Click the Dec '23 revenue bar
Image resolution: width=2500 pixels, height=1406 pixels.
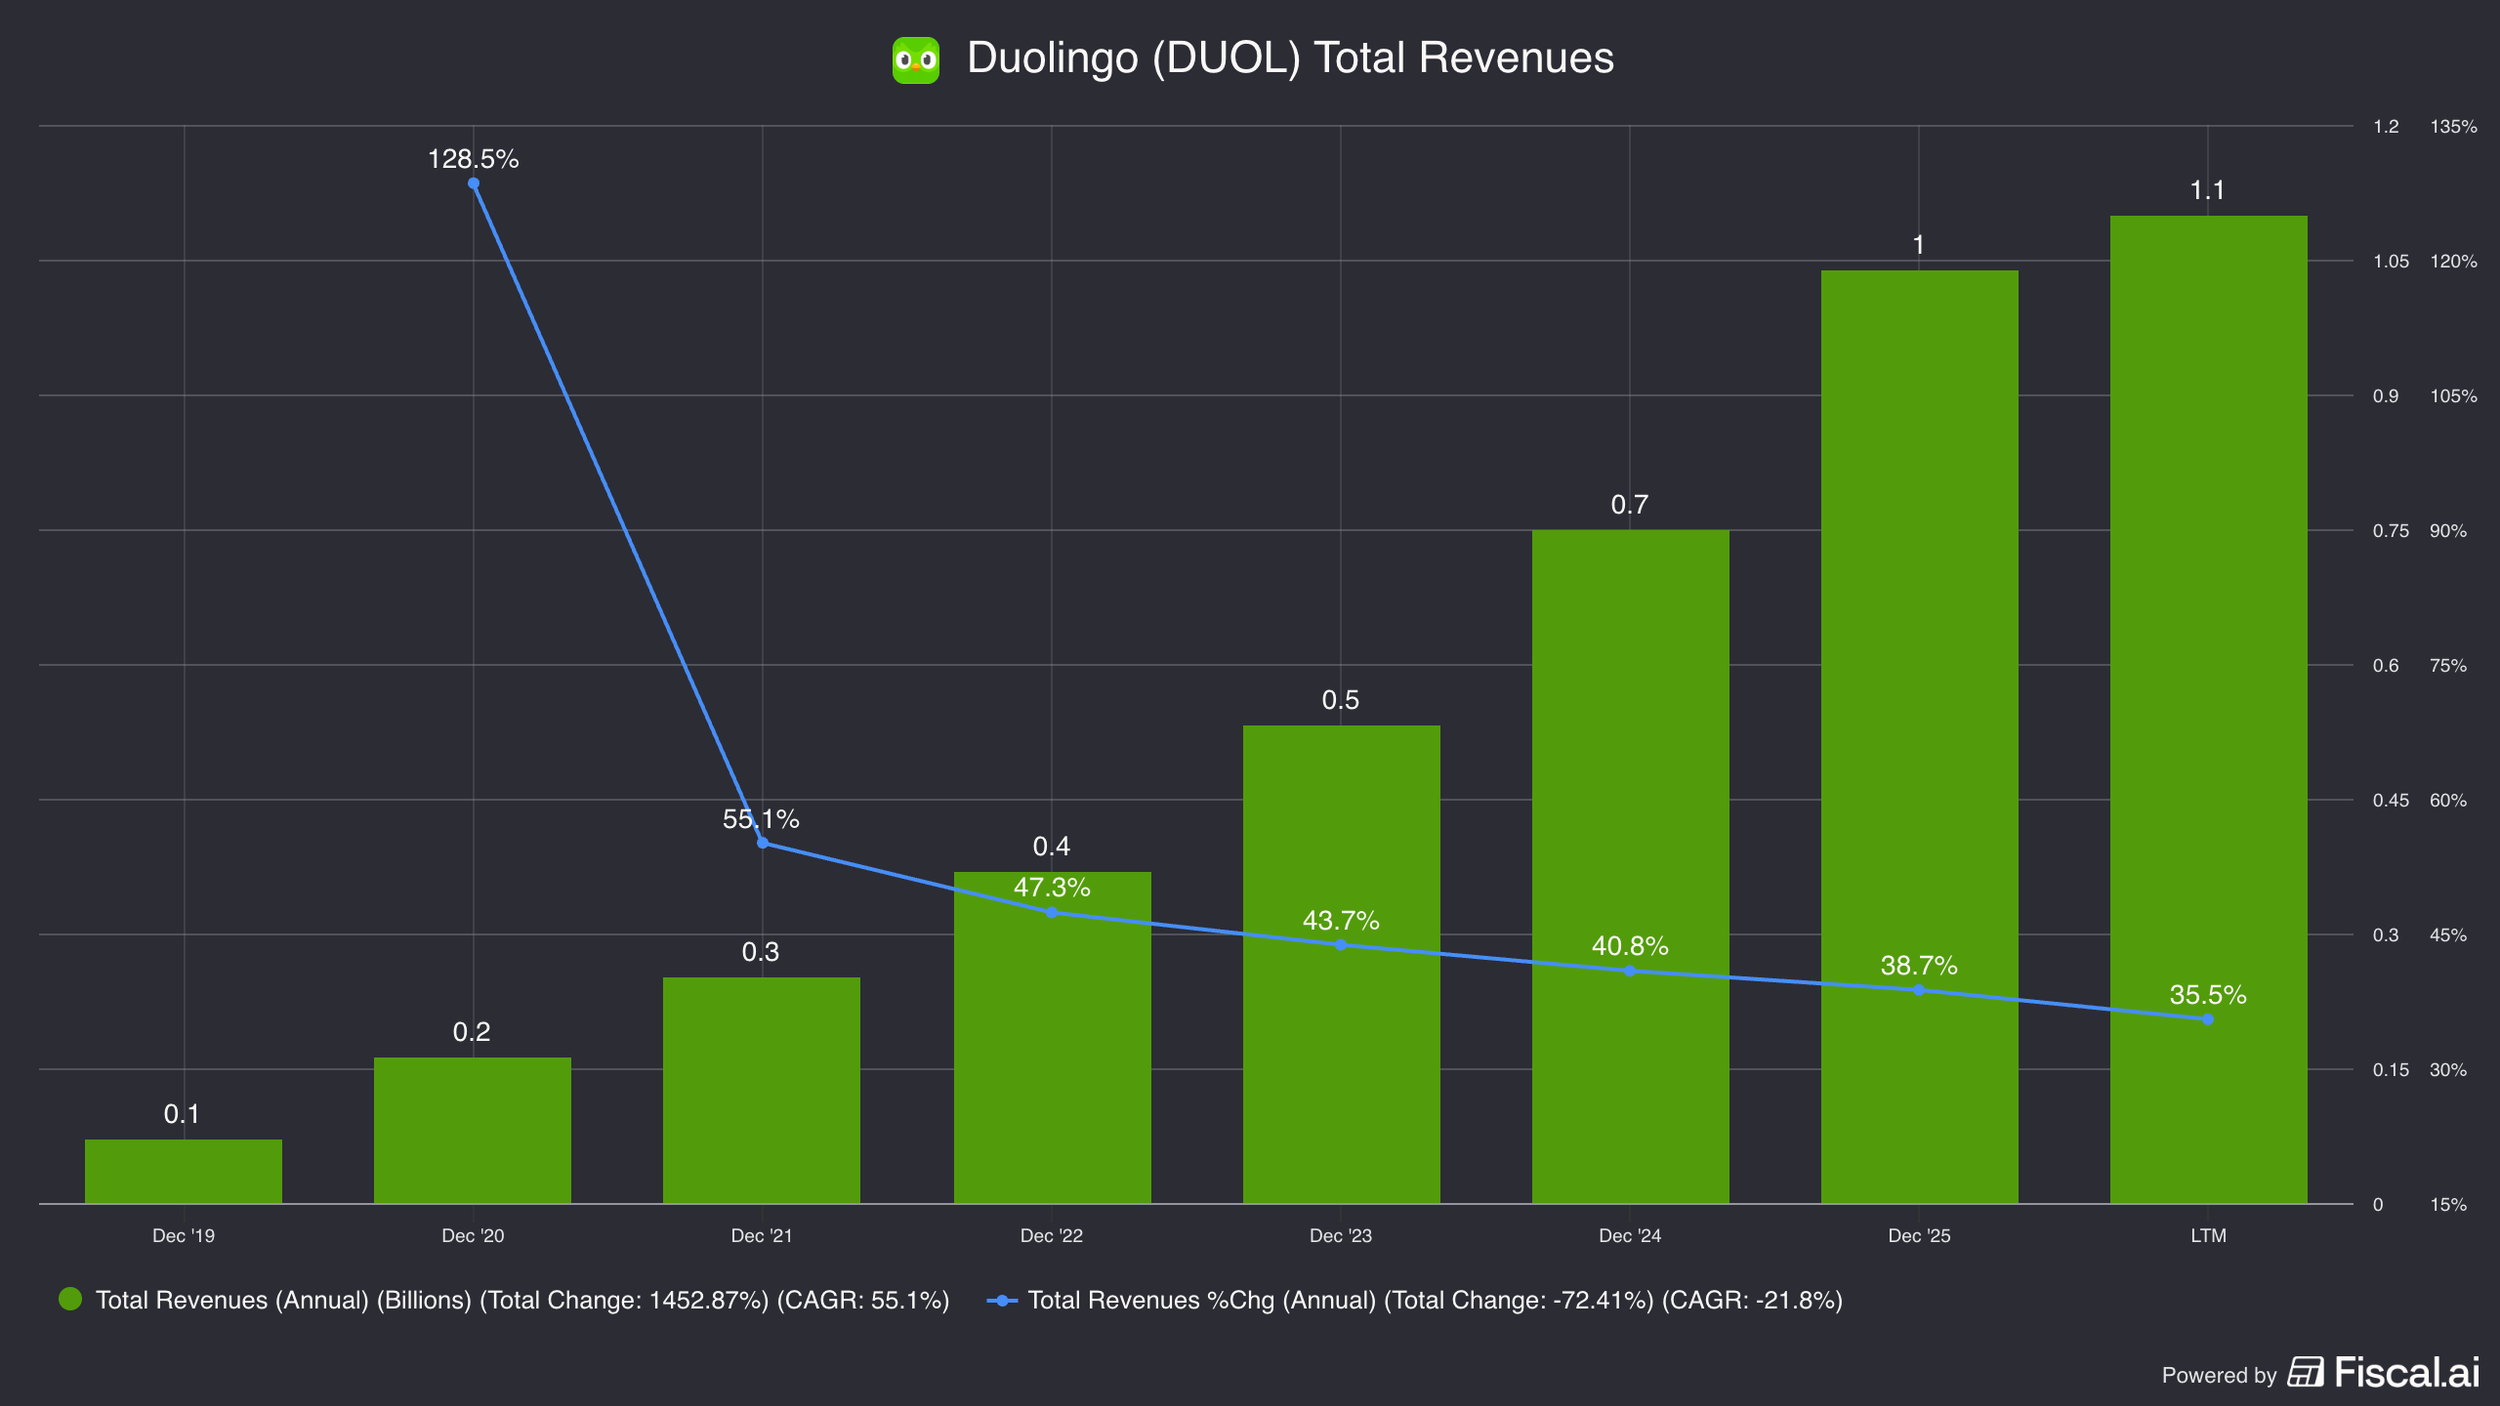(x=1341, y=964)
